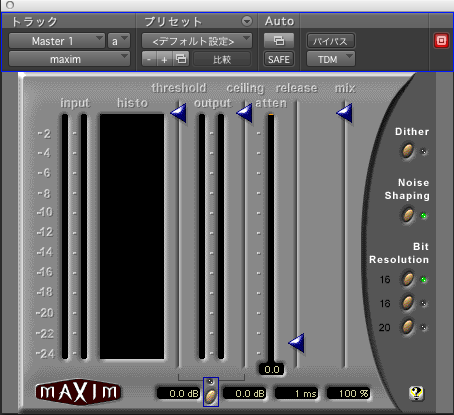Click the mix slider blue arrow handle
Screen dimensions: 454x415
pyautogui.click(x=344, y=113)
